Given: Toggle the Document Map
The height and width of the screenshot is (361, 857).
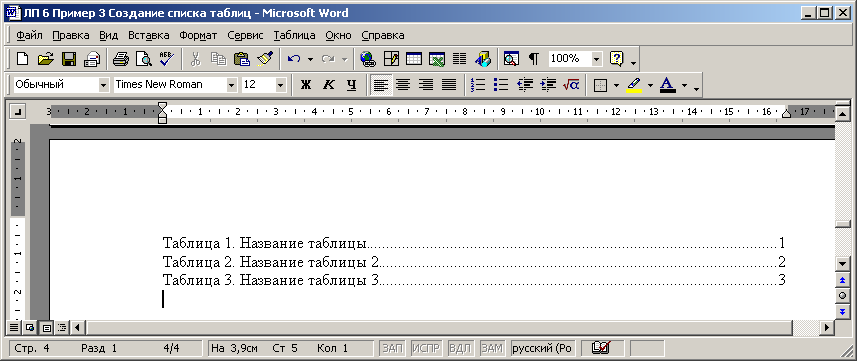Looking at the screenshot, I should (x=511, y=59).
